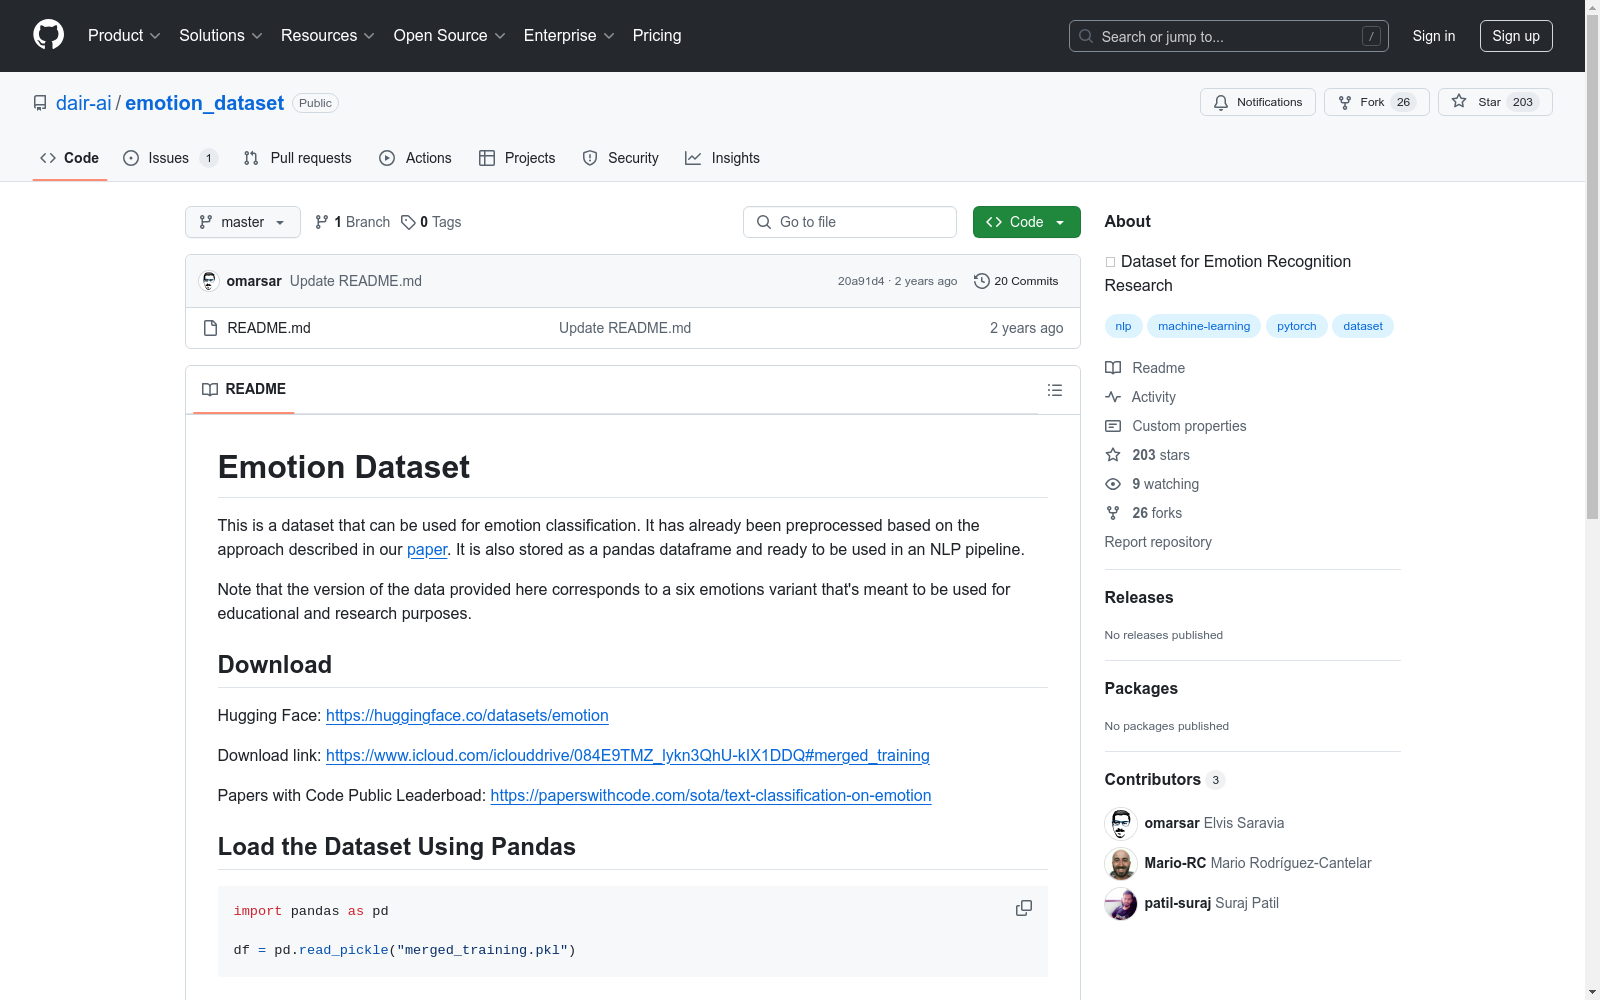Open the latest commit 'Update README.md' message

click(x=356, y=281)
